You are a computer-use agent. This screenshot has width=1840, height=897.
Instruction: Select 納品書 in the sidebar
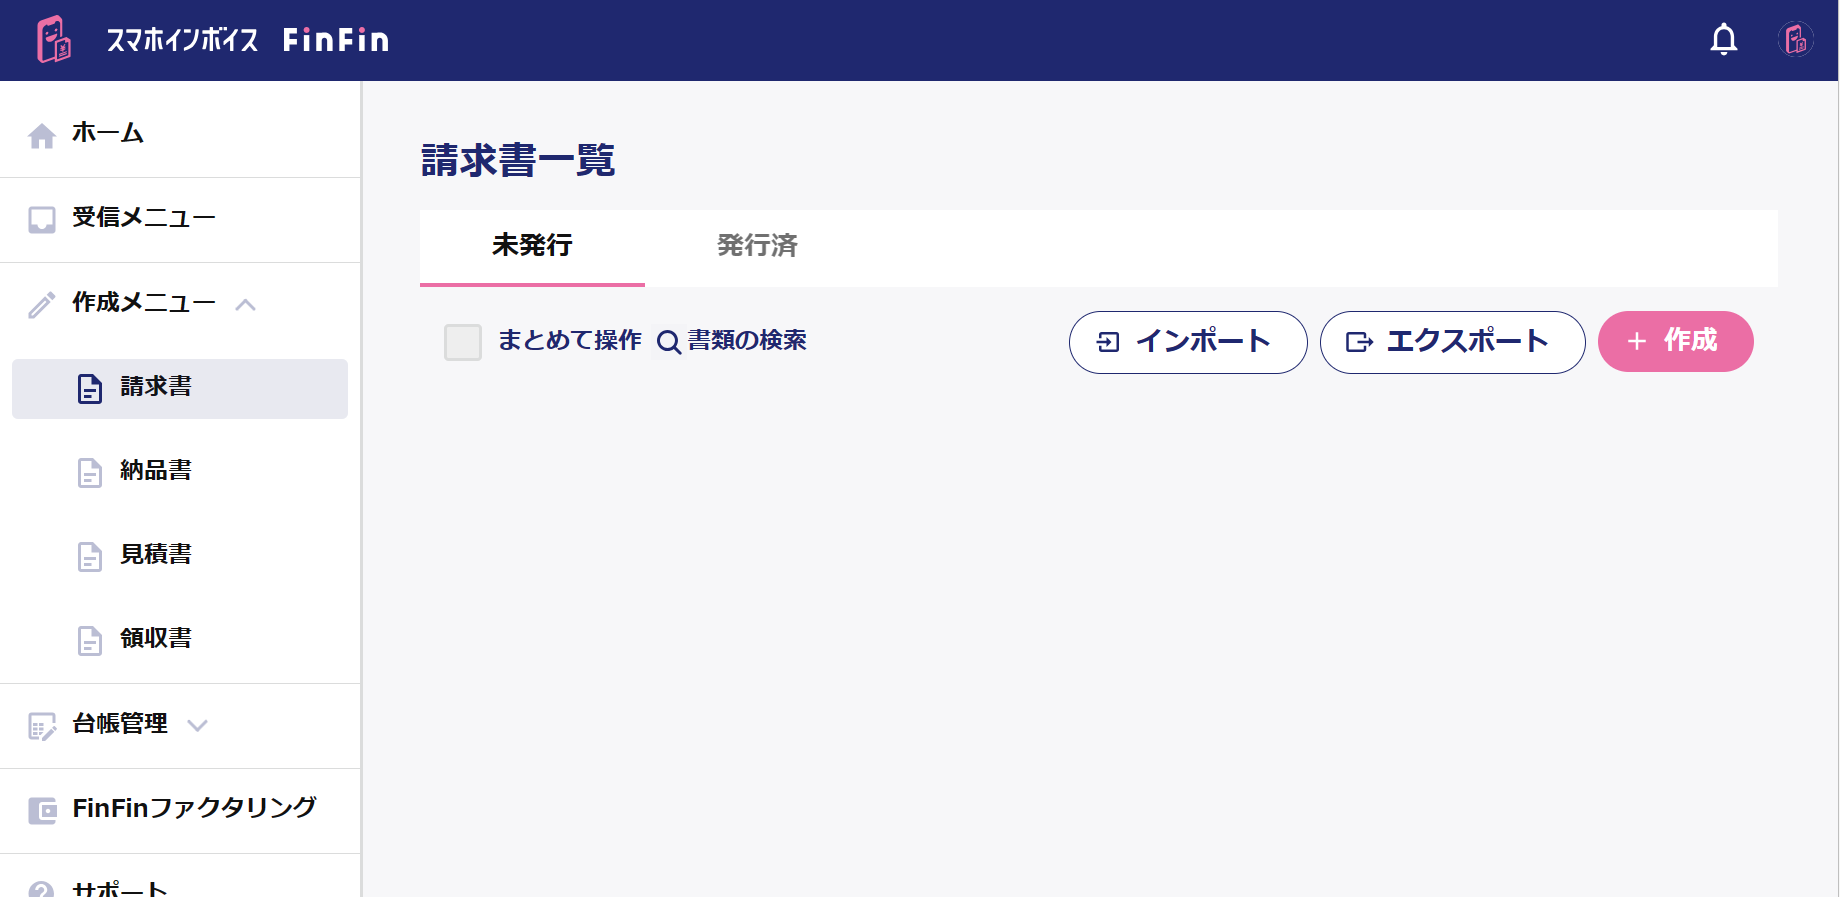point(180,472)
